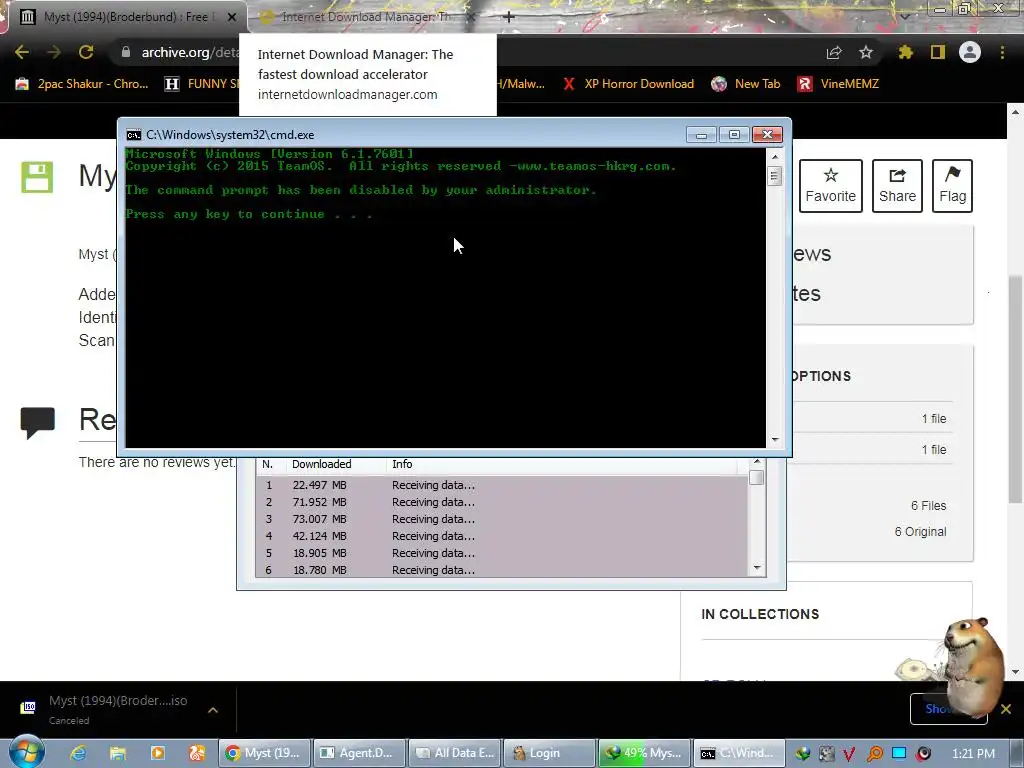Switch to Agent.D taskbar button
The height and width of the screenshot is (768, 1024).
359,753
